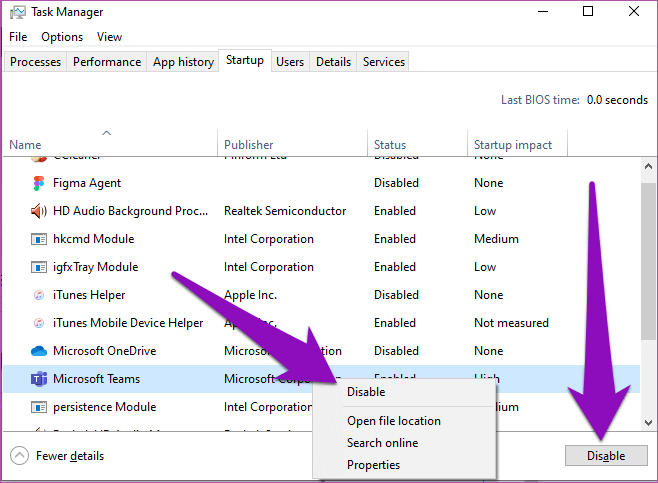Click Medium impact of hkcmd Module
The width and height of the screenshot is (658, 483).
[496, 239]
